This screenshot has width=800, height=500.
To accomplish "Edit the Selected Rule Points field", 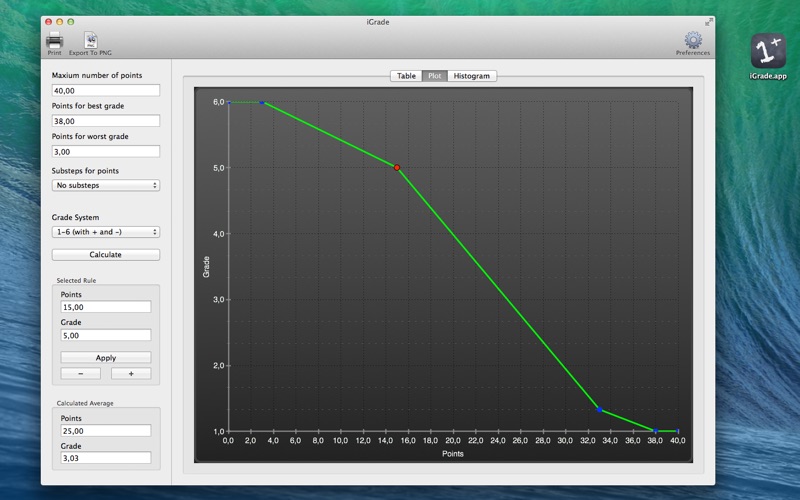I will [106, 307].
